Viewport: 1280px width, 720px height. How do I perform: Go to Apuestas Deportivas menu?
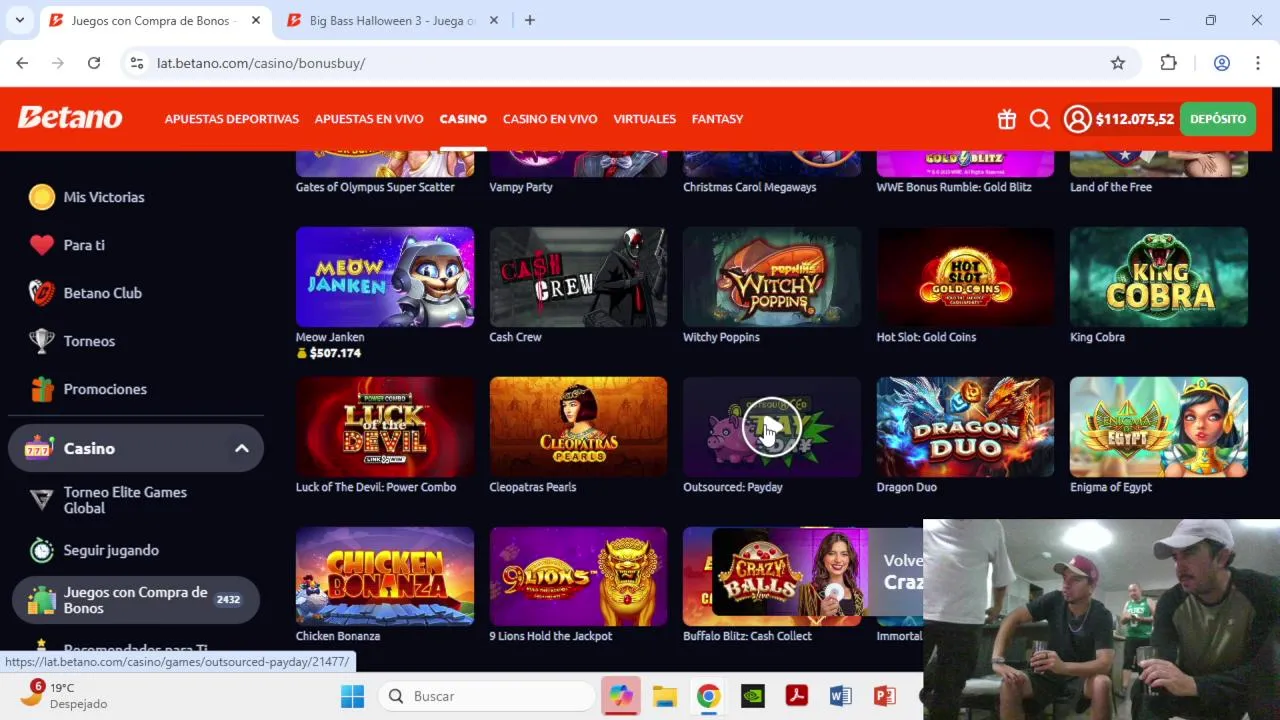click(232, 119)
